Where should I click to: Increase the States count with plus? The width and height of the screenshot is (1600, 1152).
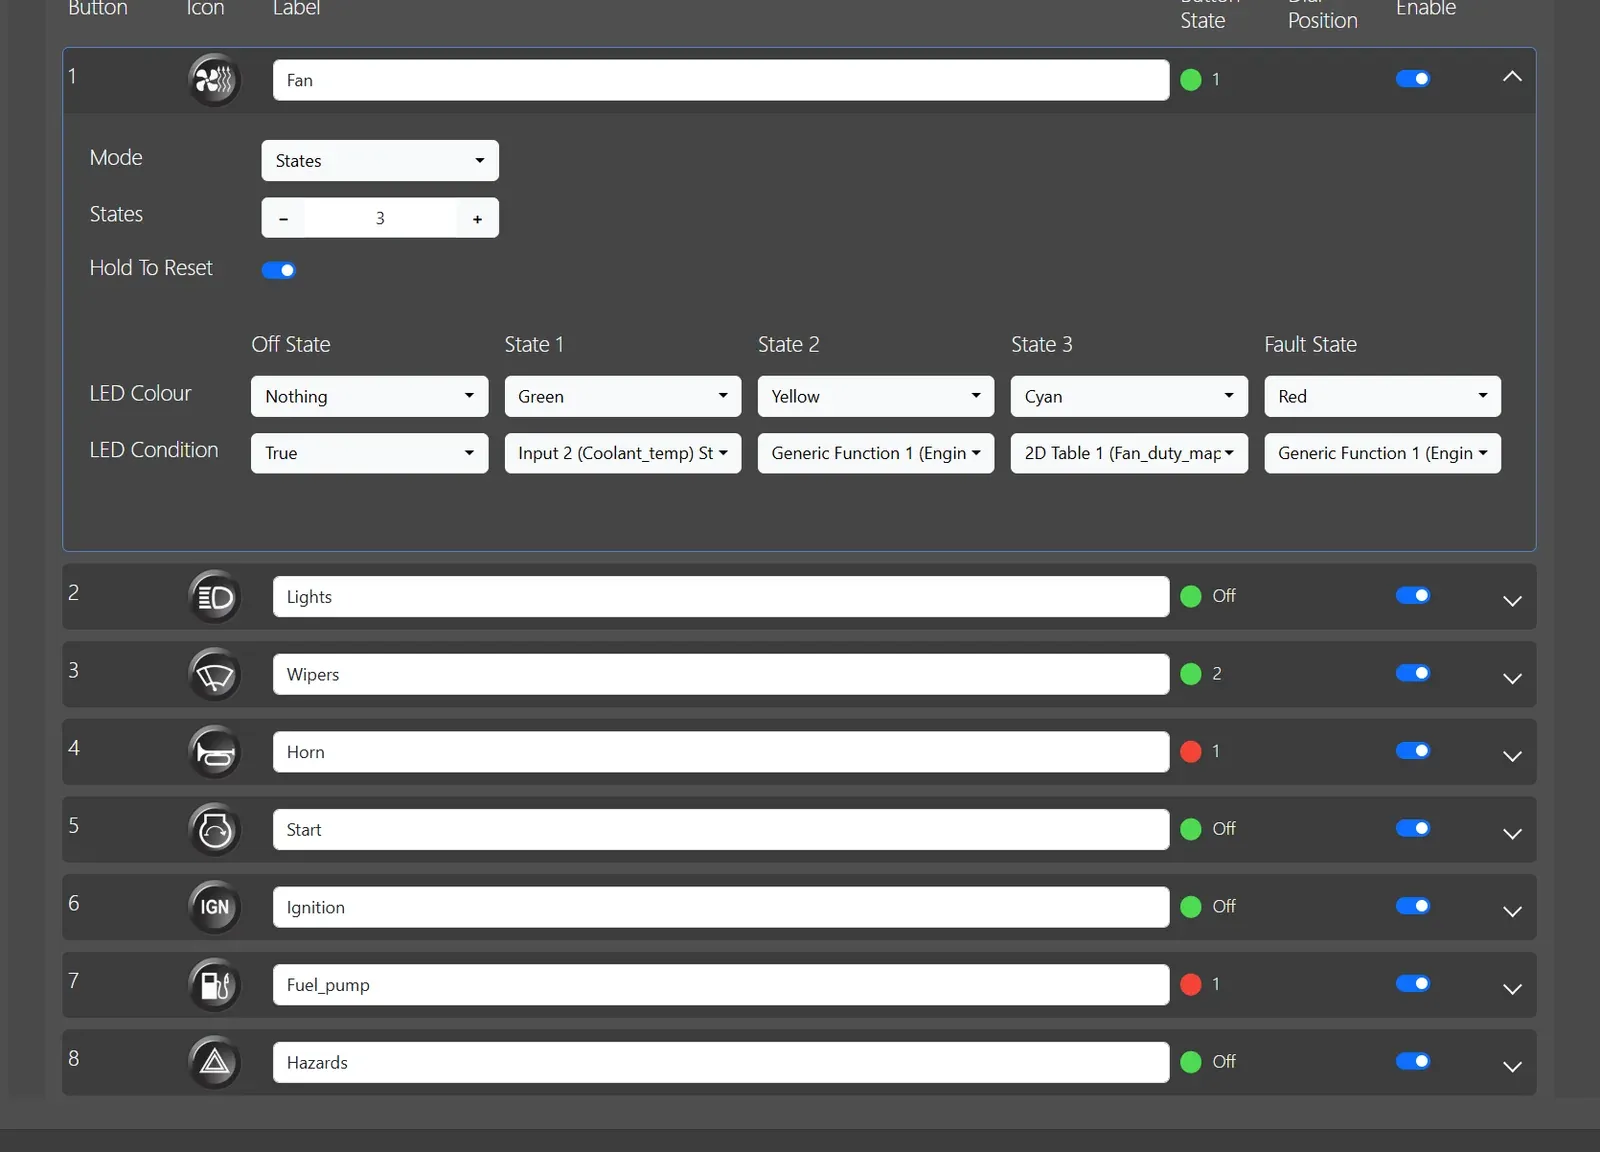click(477, 218)
